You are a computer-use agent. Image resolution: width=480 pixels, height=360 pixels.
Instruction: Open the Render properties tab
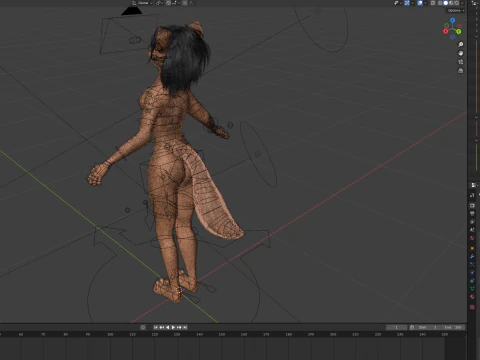pos(472,206)
